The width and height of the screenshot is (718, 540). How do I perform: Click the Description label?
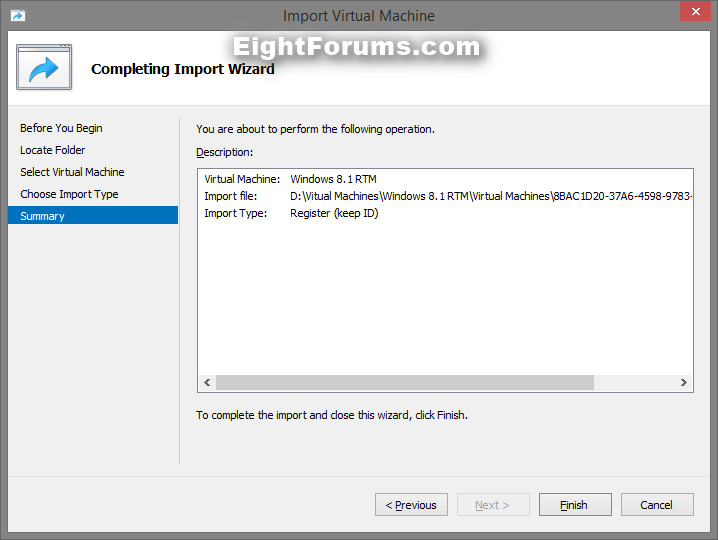(x=224, y=153)
